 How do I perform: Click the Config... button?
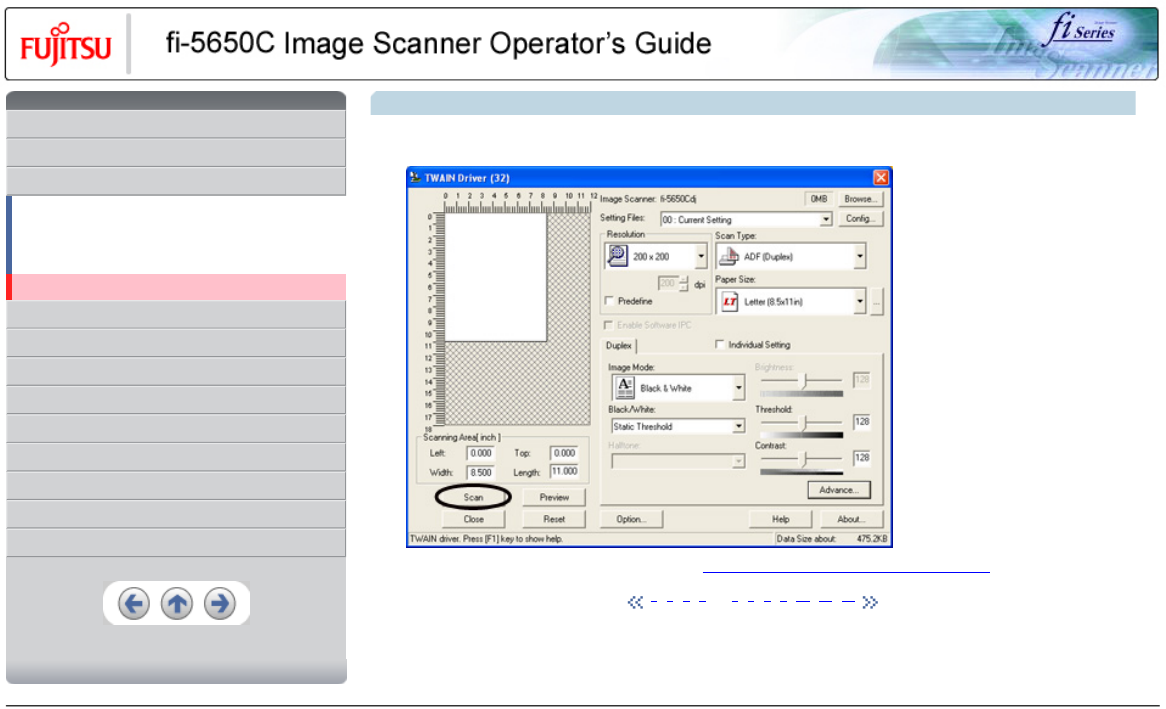tap(861, 219)
